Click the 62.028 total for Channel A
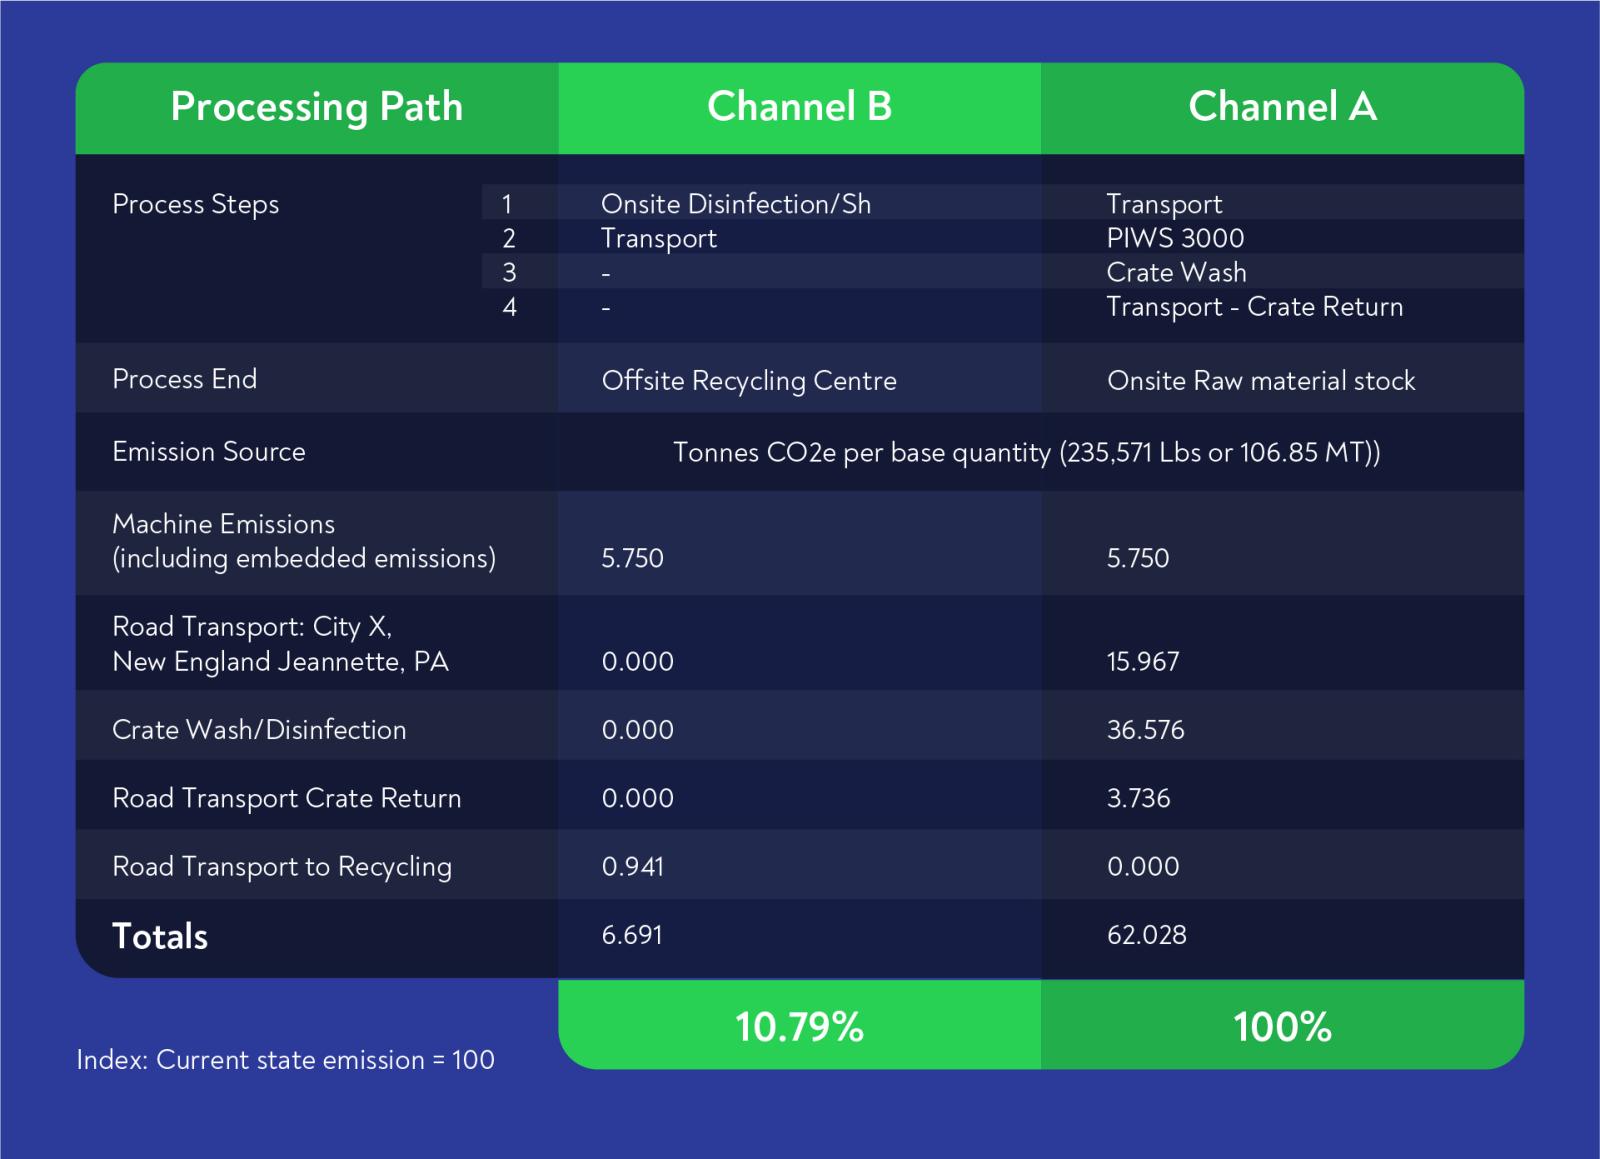Viewport: 1600px width, 1159px height. tap(1146, 935)
